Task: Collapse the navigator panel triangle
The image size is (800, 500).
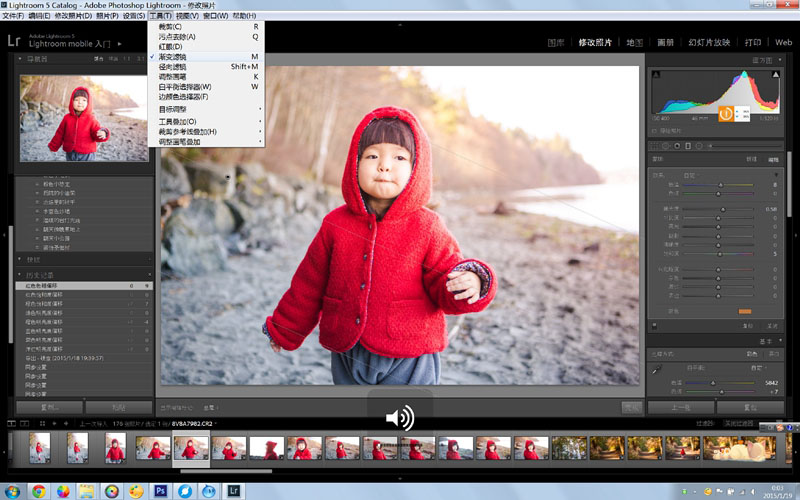Action: tap(20, 59)
